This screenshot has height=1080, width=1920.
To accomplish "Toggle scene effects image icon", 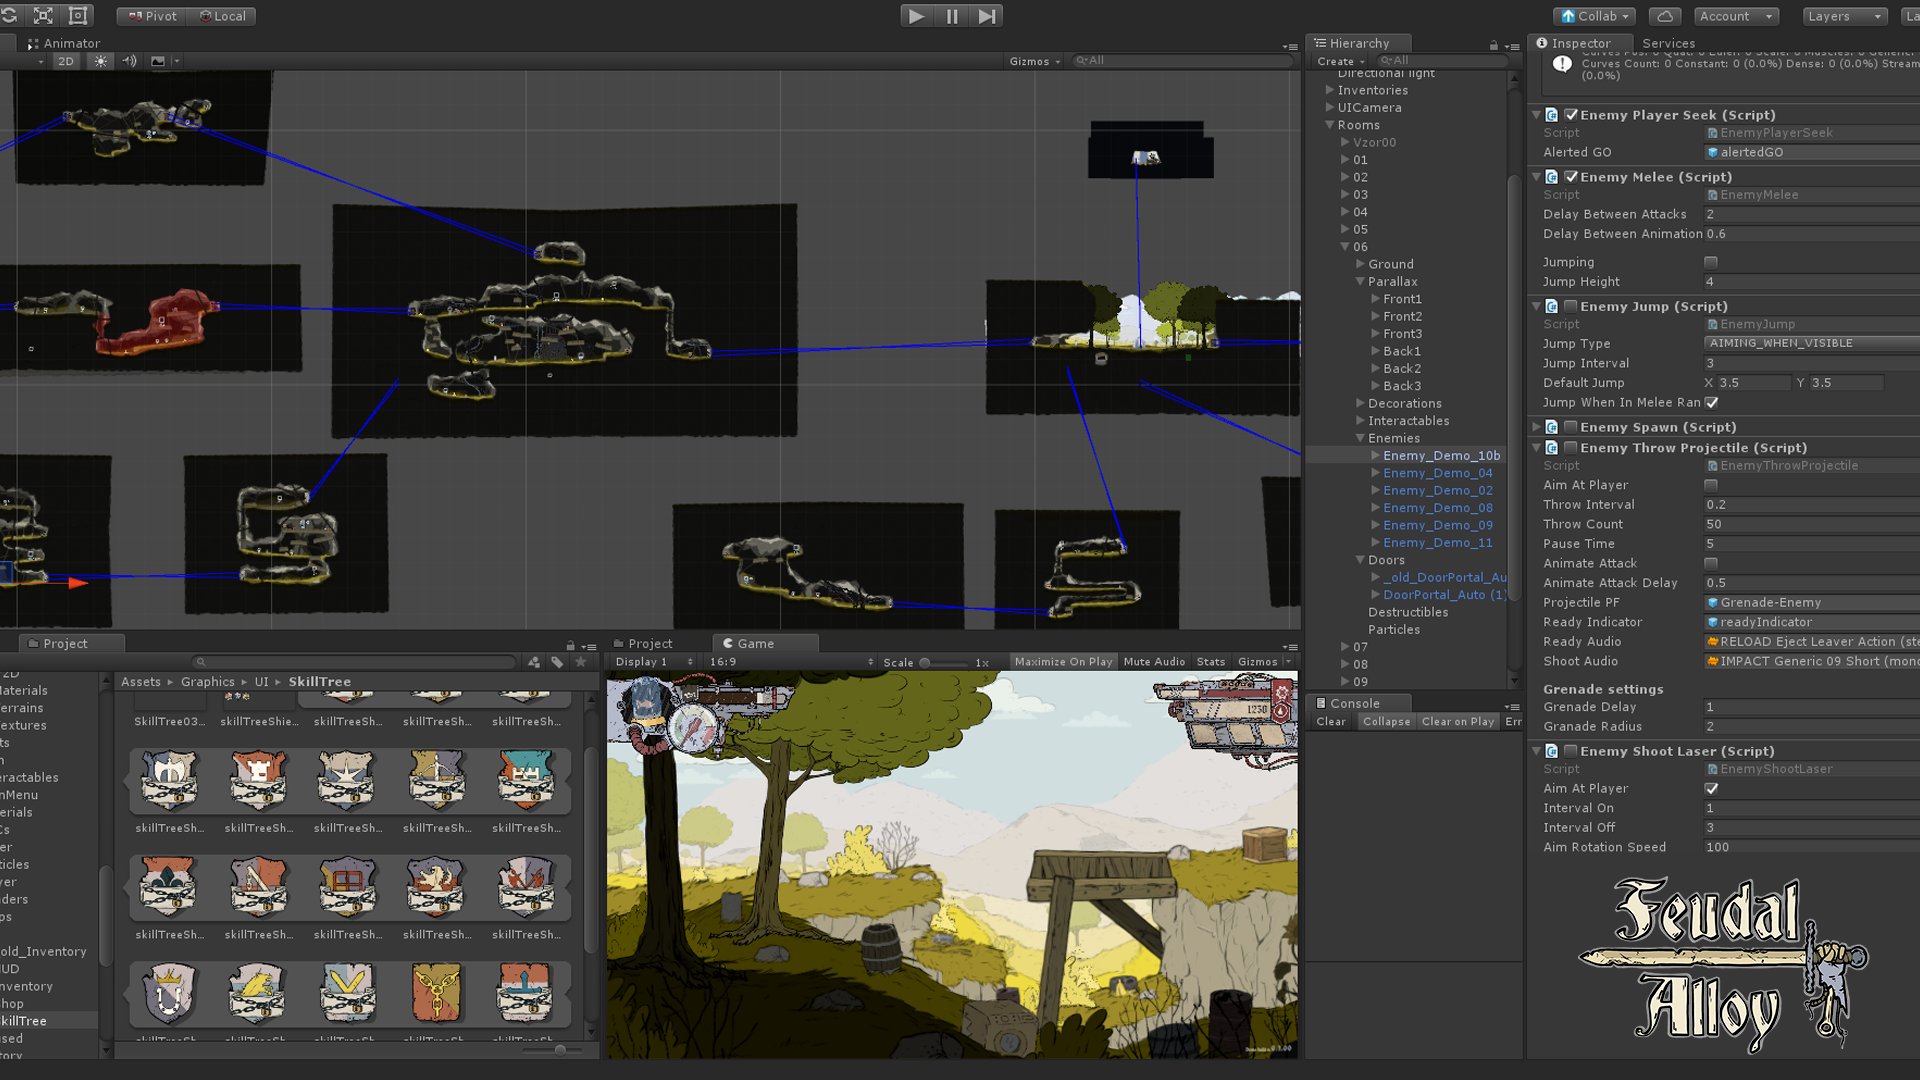I will (x=158, y=61).
